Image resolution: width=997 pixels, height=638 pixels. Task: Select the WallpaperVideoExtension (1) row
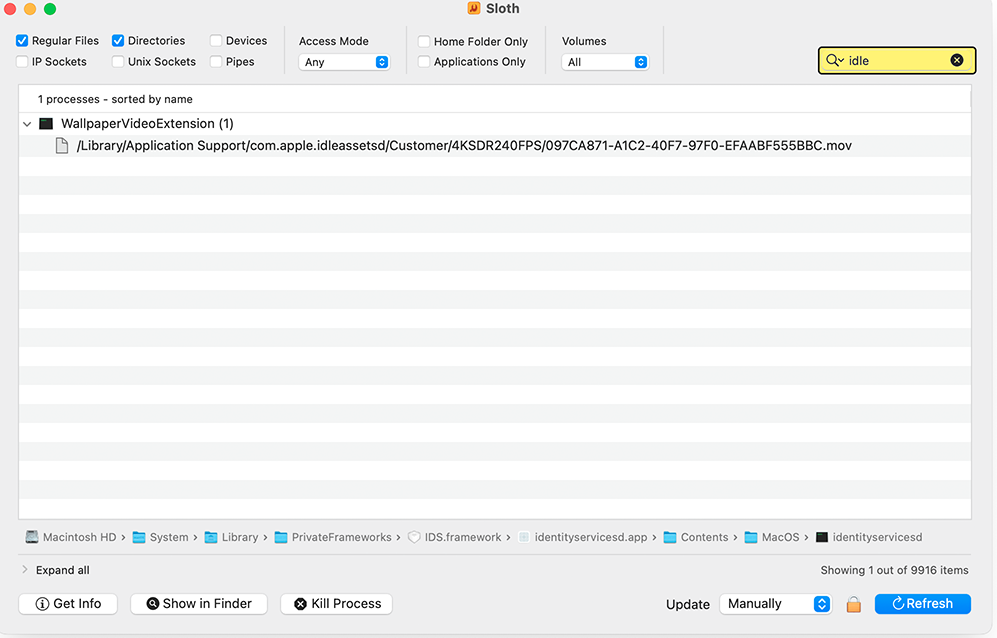495,123
